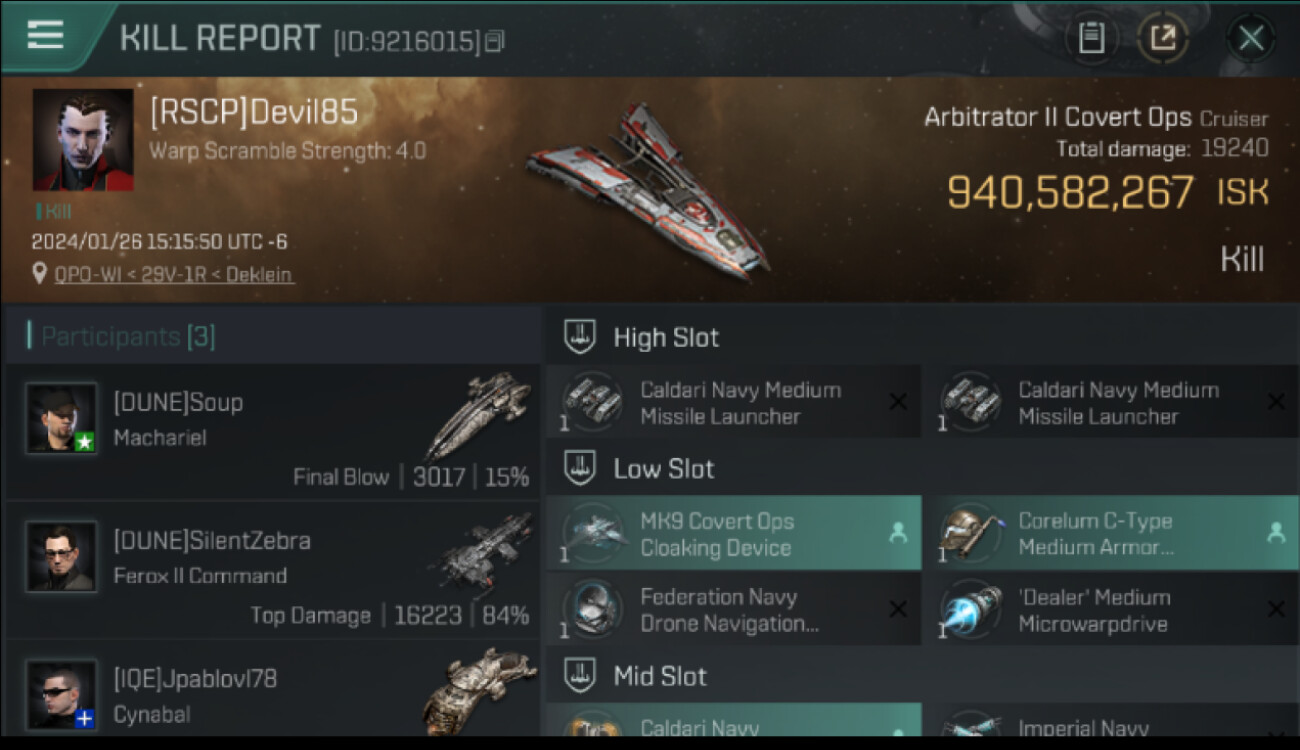Open location link QPO-WI < 29V-1R < Deklein
The height and width of the screenshot is (750, 1300).
coord(174,274)
